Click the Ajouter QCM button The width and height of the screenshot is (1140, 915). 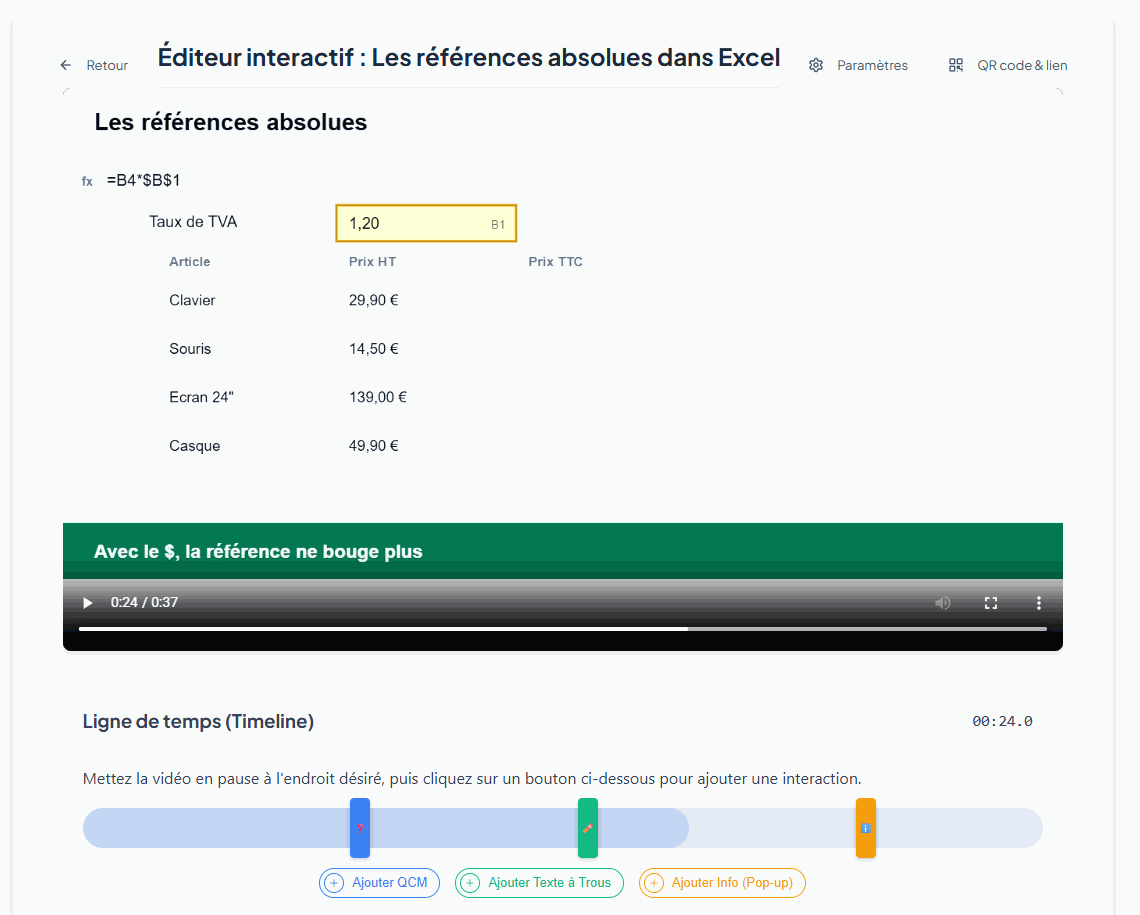click(380, 883)
